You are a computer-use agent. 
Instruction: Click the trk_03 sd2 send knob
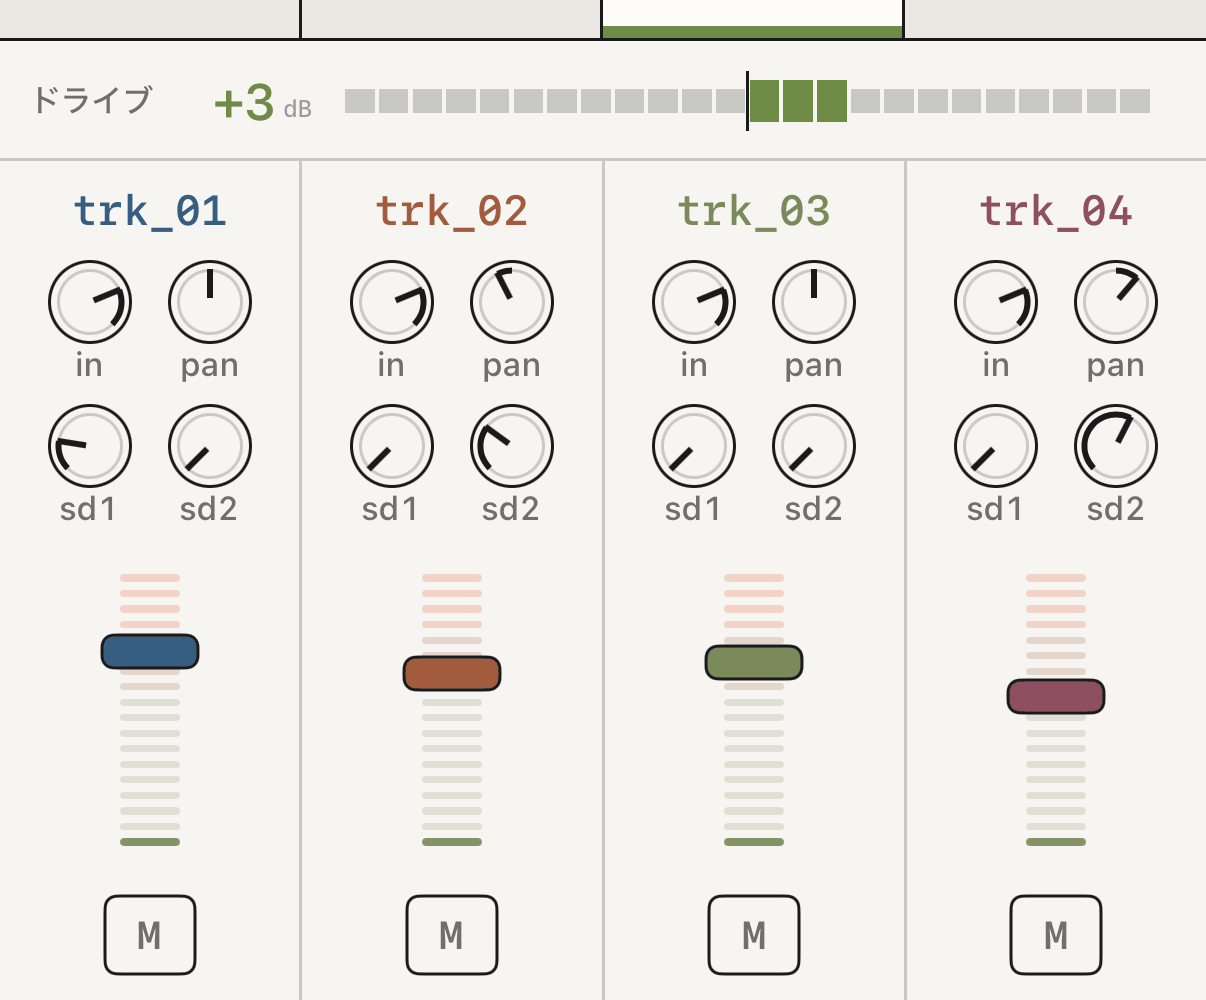coord(814,446)
